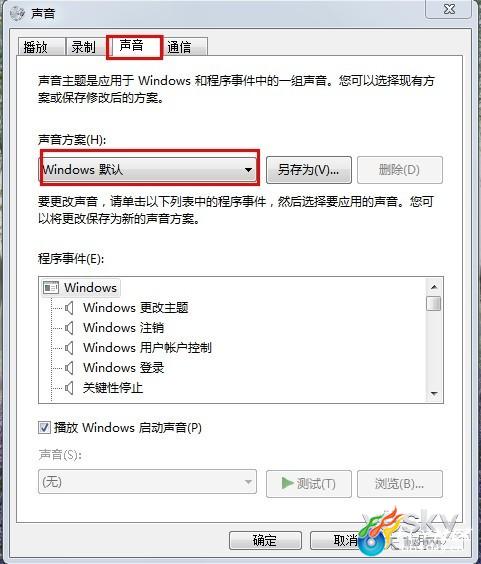Click the speaker icon beside Windows 登录
481x564 pixels.
tap(69, 368)
